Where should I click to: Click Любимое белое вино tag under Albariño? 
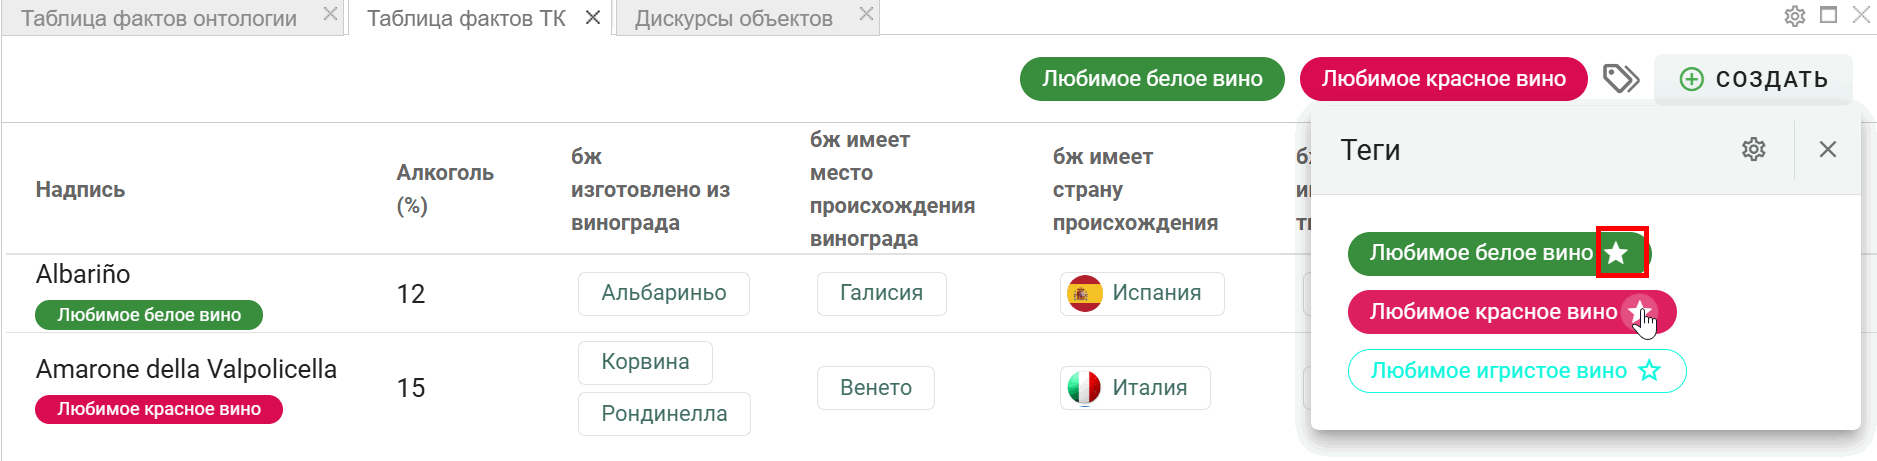[149, 315]
